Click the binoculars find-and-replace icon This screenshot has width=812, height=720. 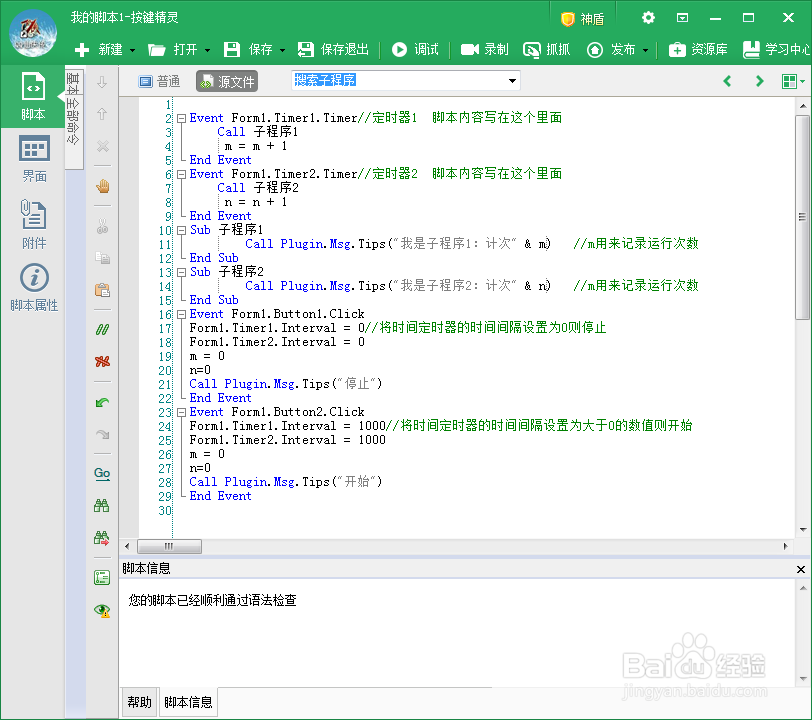coord(102,538)
